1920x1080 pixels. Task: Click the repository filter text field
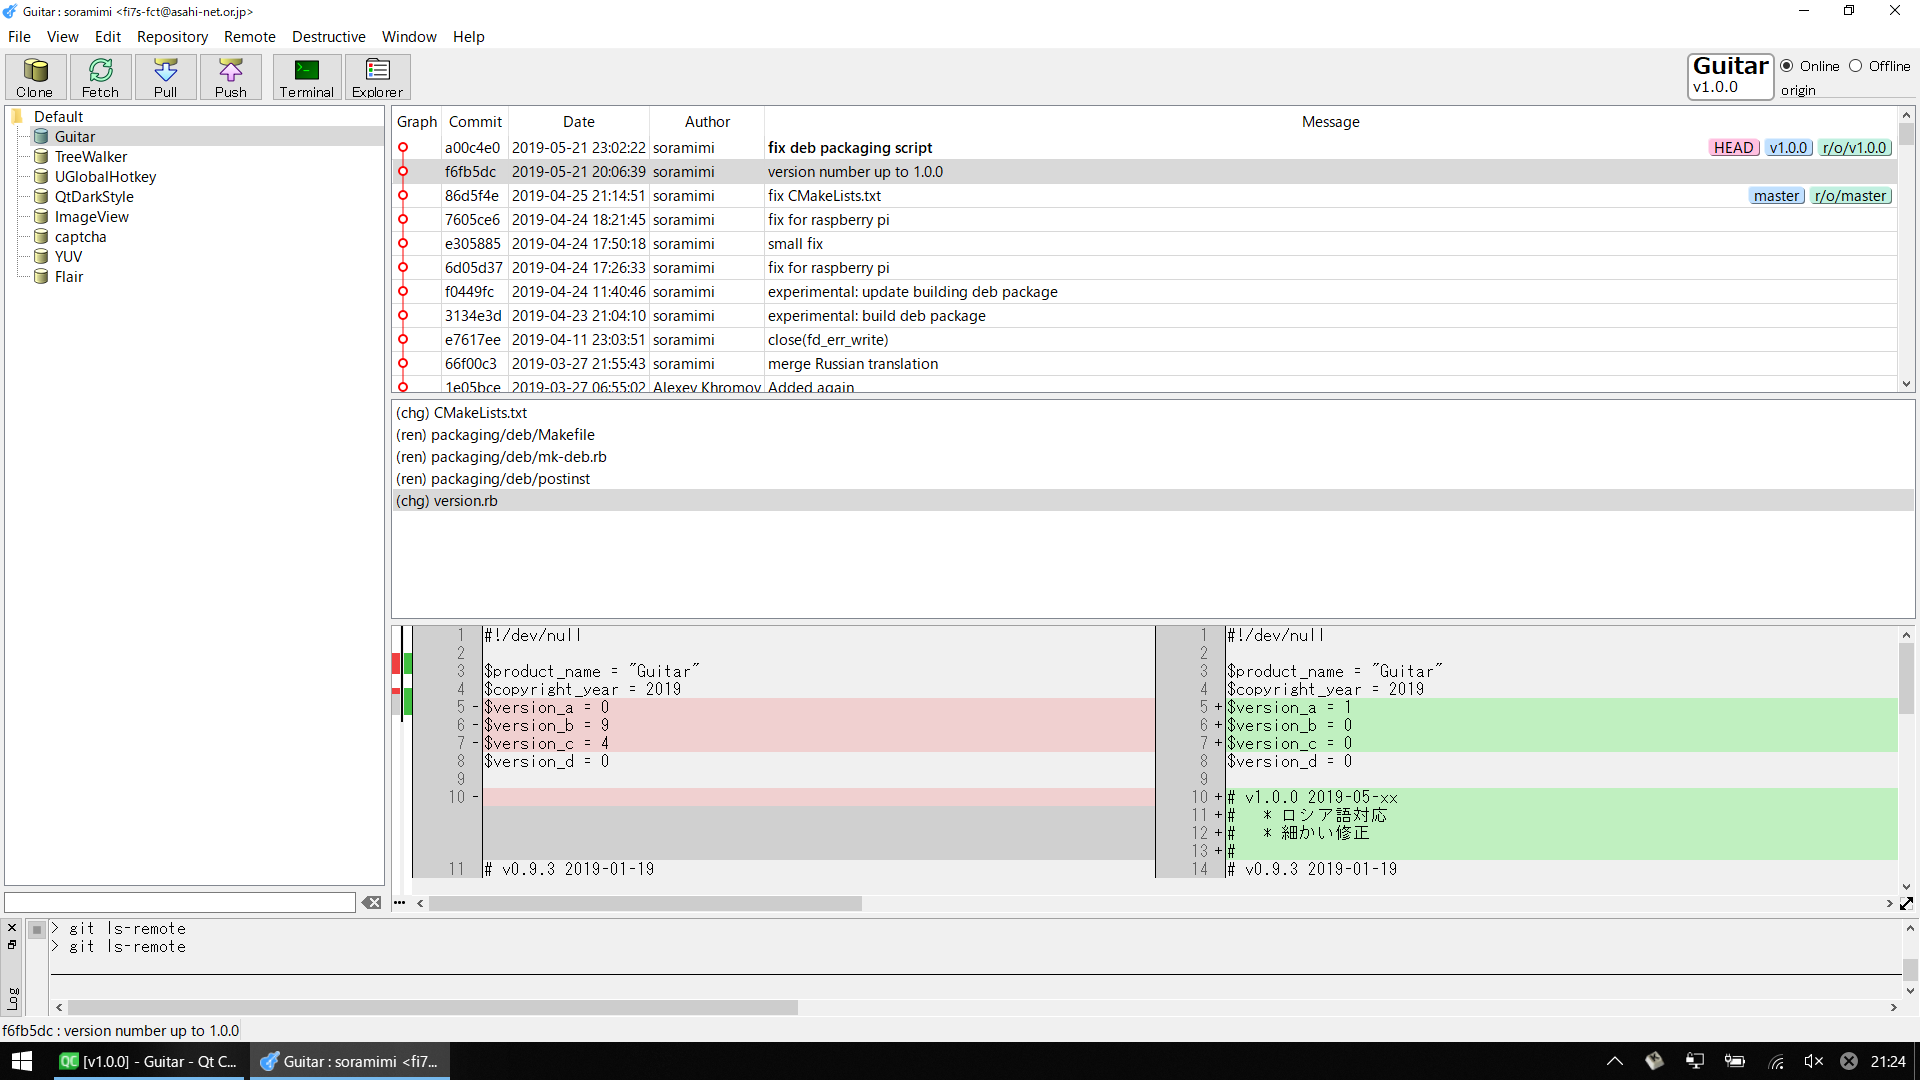pyautogui.click(x=180, y=902)
